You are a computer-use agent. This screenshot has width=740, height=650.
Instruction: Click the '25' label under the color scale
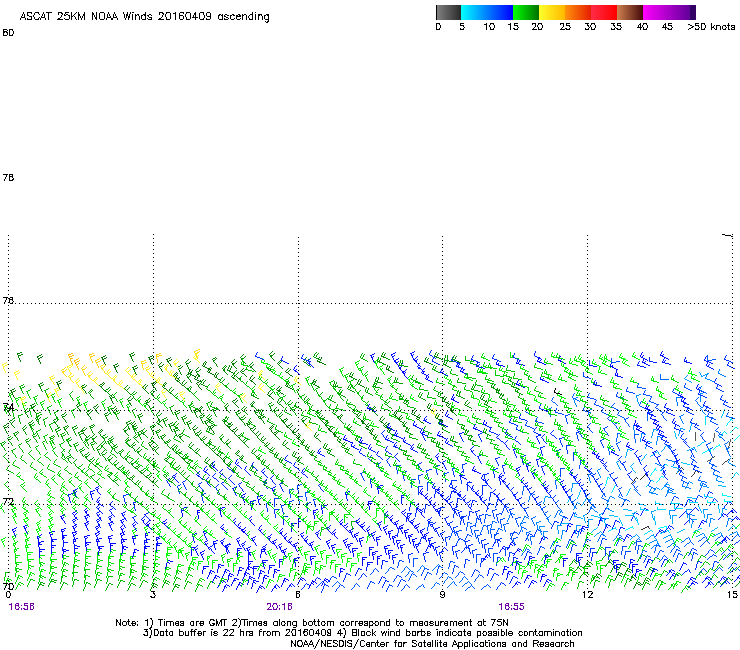coord(565,27)
